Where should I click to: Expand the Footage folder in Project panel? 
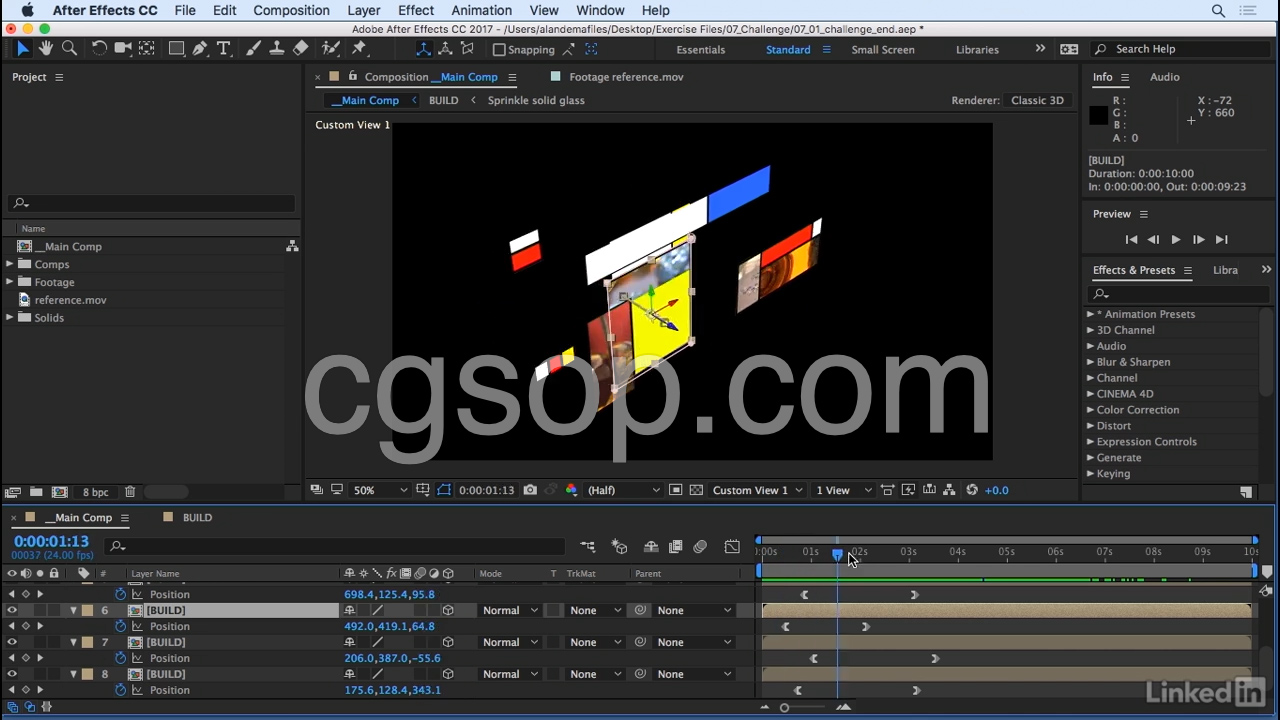click(10, 282)
